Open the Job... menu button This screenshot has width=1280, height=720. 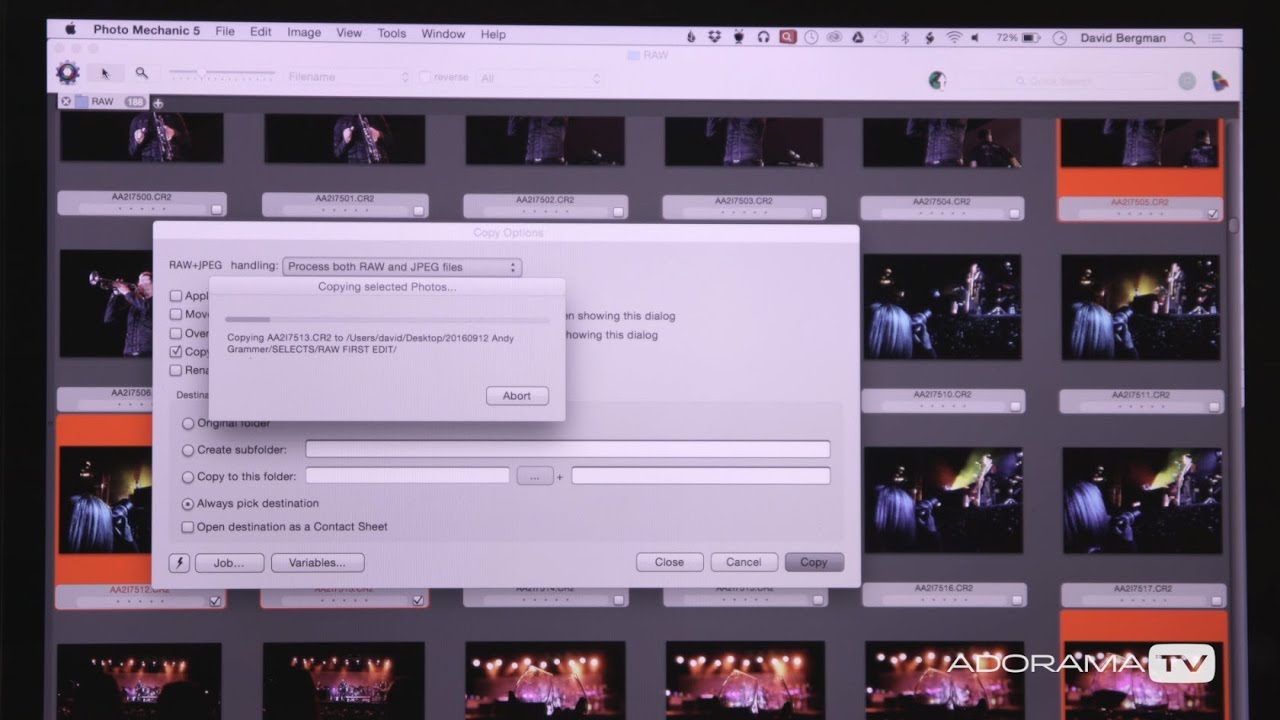point(229,563)
